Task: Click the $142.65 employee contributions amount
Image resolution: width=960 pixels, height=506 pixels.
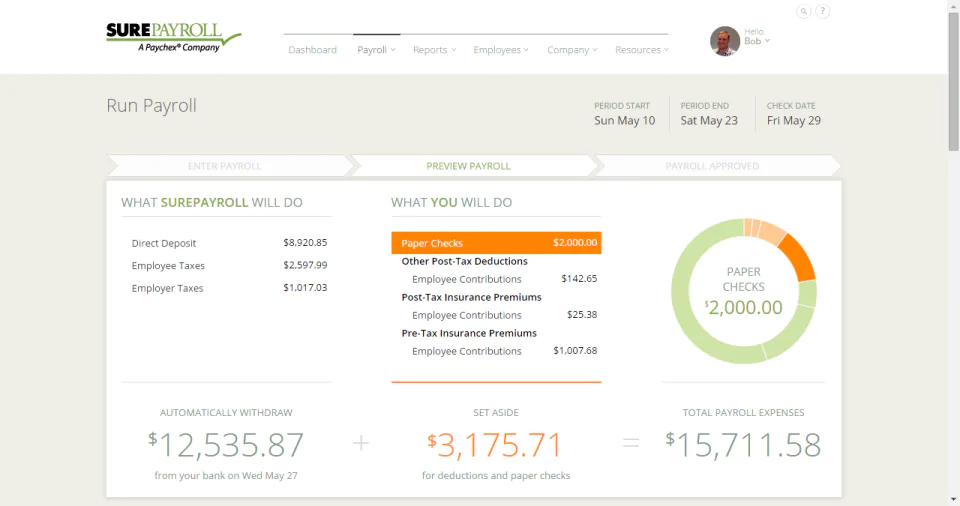Action: pos(579,279)
